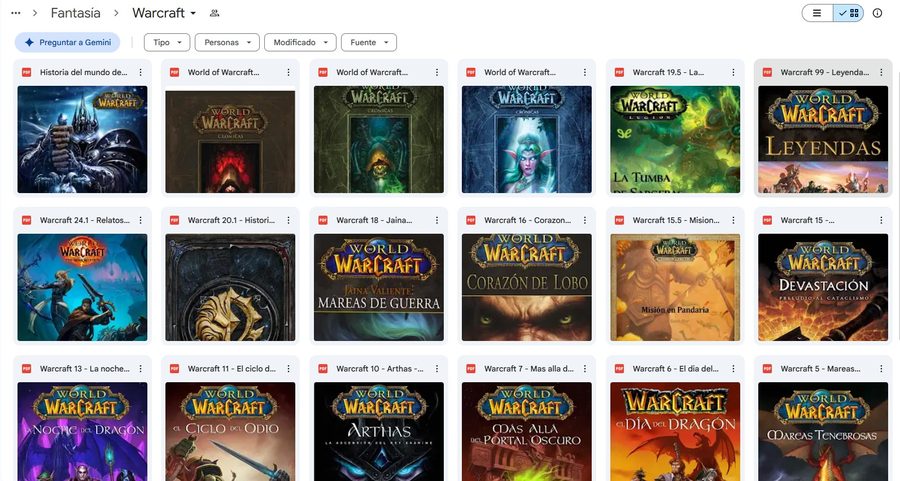Open the Tipo filter dropdown
This screenshot has height=481, width=900.
(x=167, y=42)
